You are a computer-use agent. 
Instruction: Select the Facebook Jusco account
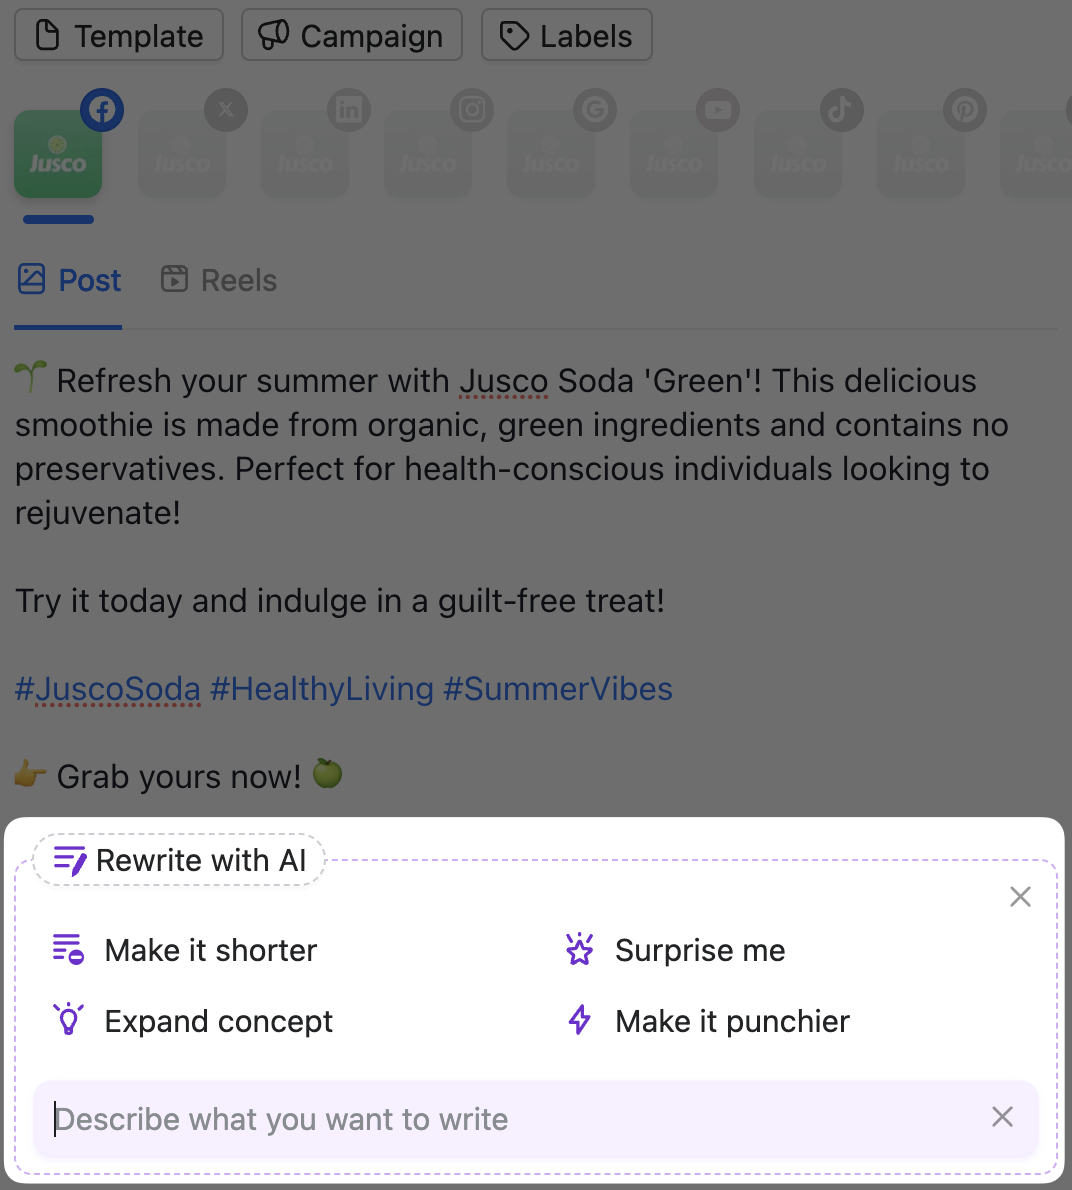pyautogui.click(x=58, y=155)
